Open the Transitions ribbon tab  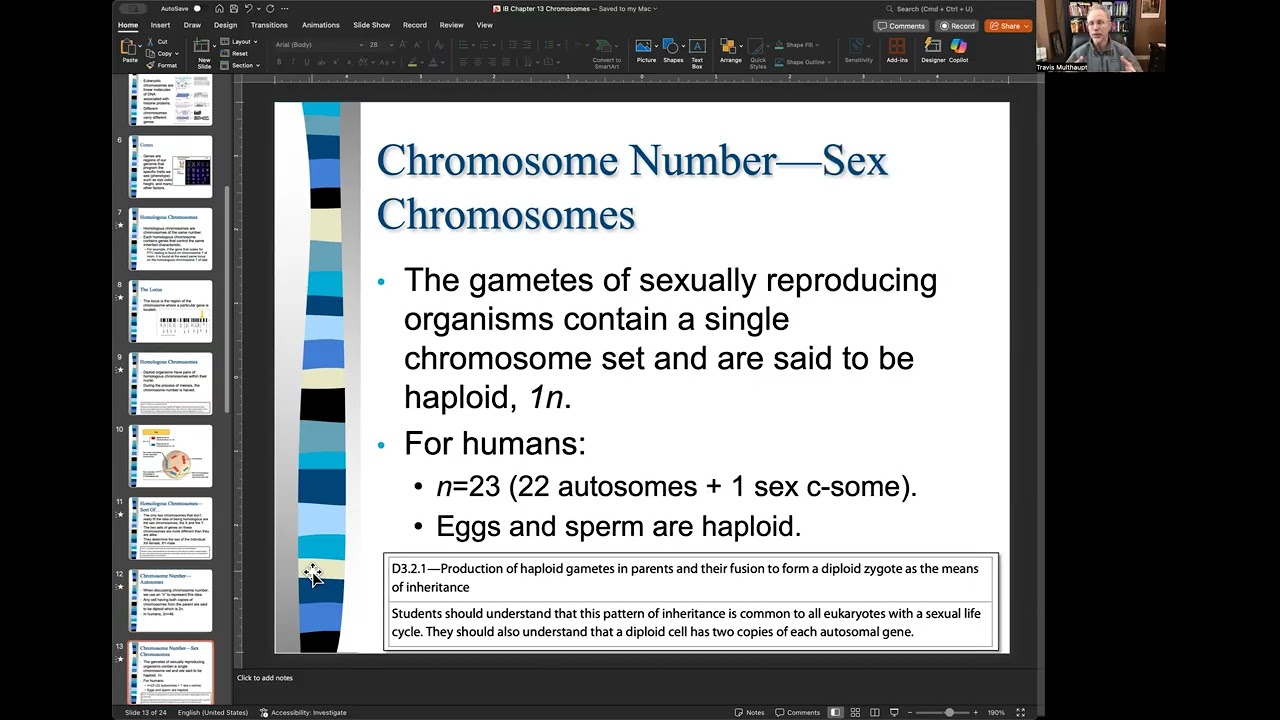tap(269, 25)
